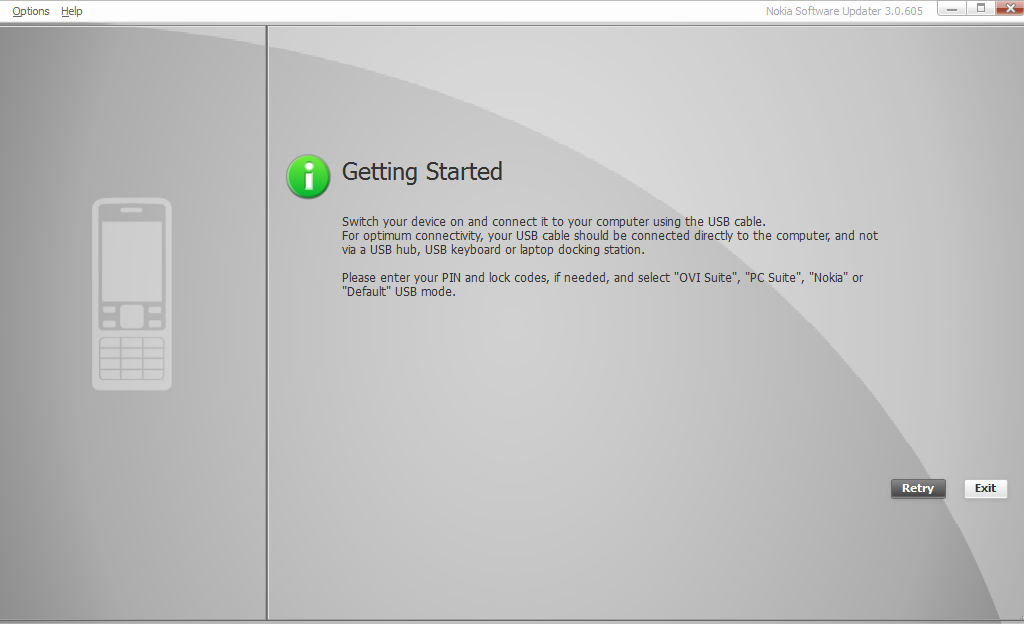Click the line starting "For optimum connectivity"
The height and width of the screenshot is (624, 1024).
[x=610, y=236]
